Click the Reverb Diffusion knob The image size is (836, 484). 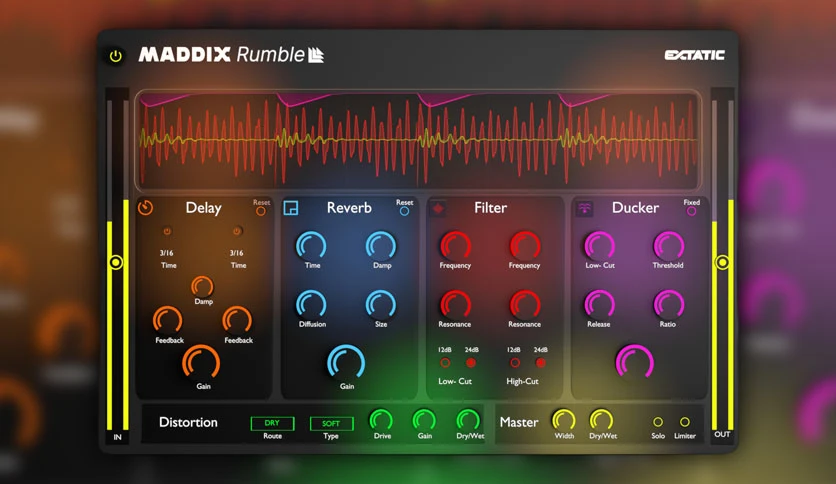(311, 304)
